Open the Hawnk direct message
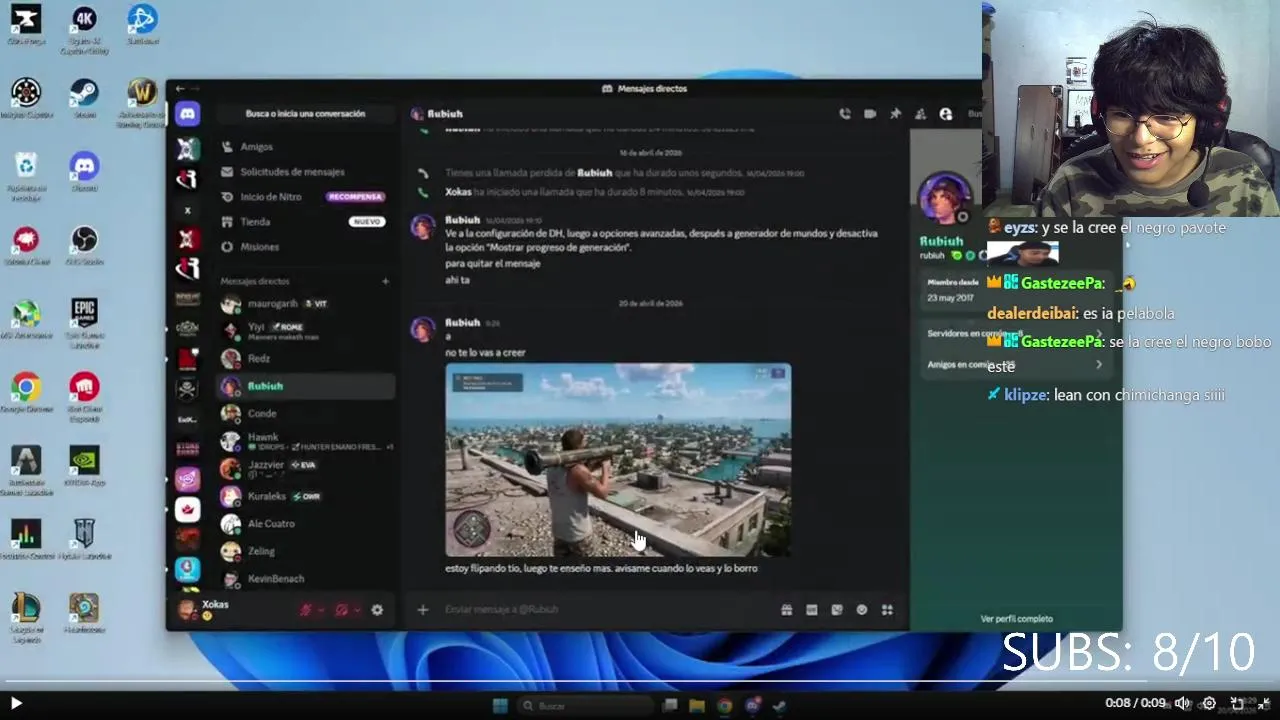Screen dimensions: 1280x720 [306, 441]
